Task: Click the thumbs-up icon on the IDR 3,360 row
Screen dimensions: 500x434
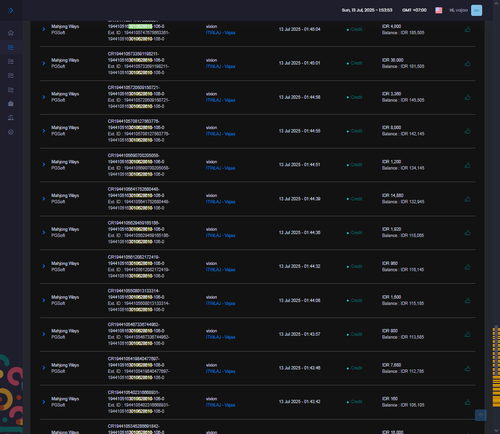Action: 468,97
